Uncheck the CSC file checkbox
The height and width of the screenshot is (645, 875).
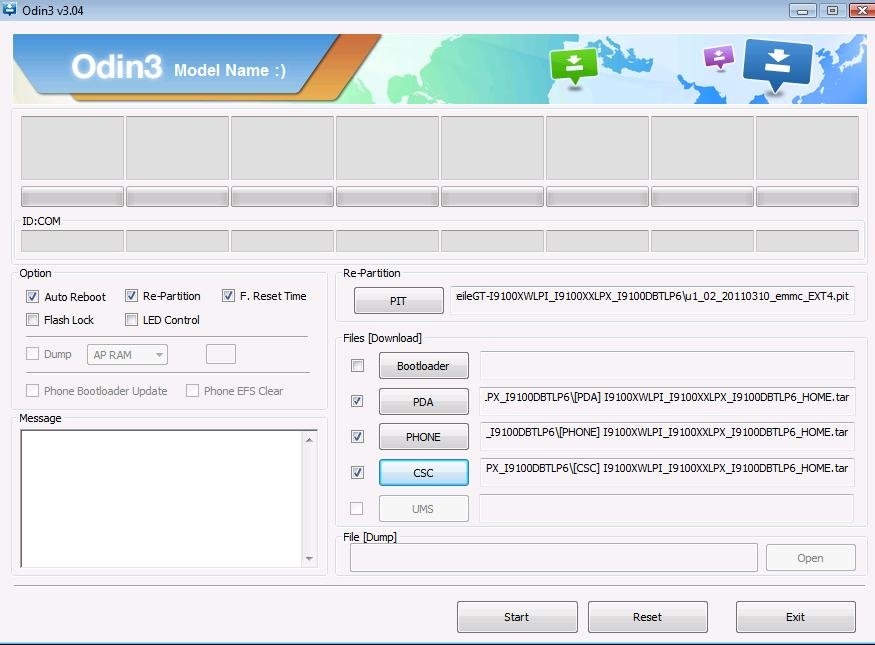pos(357,473)
